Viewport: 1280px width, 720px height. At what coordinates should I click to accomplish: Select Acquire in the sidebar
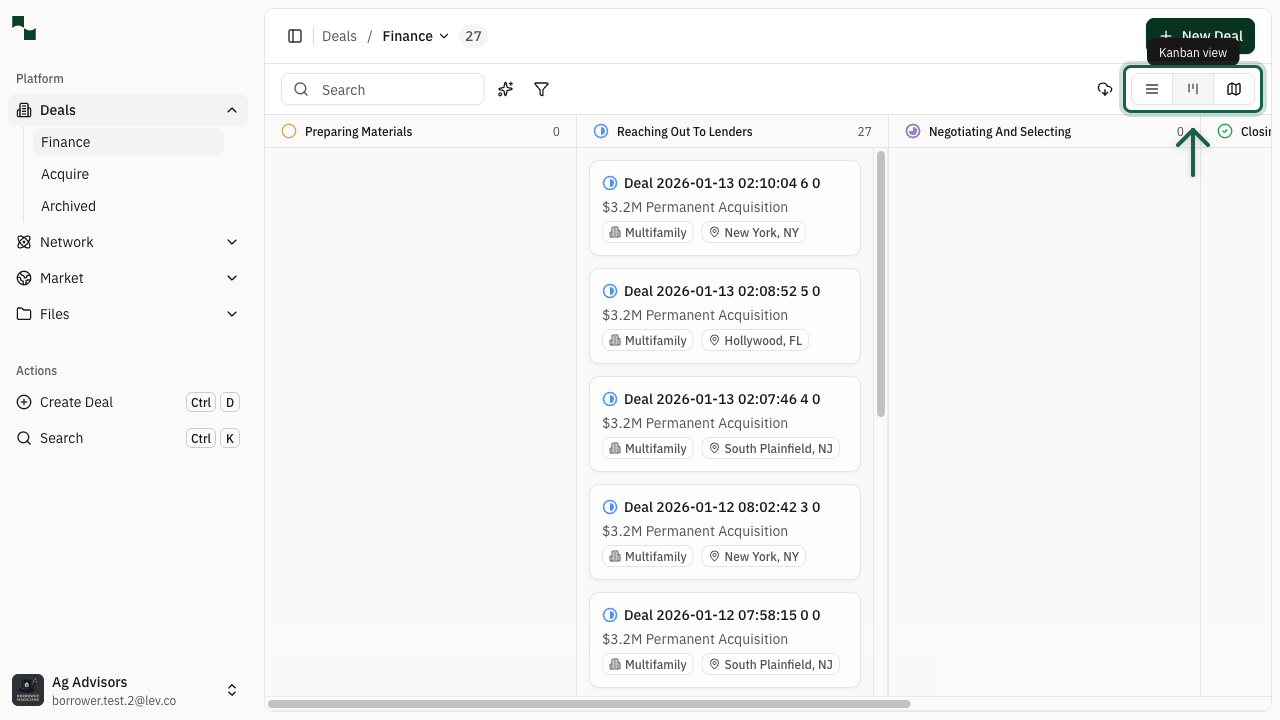pyautogui.click(x=64, y=174)
